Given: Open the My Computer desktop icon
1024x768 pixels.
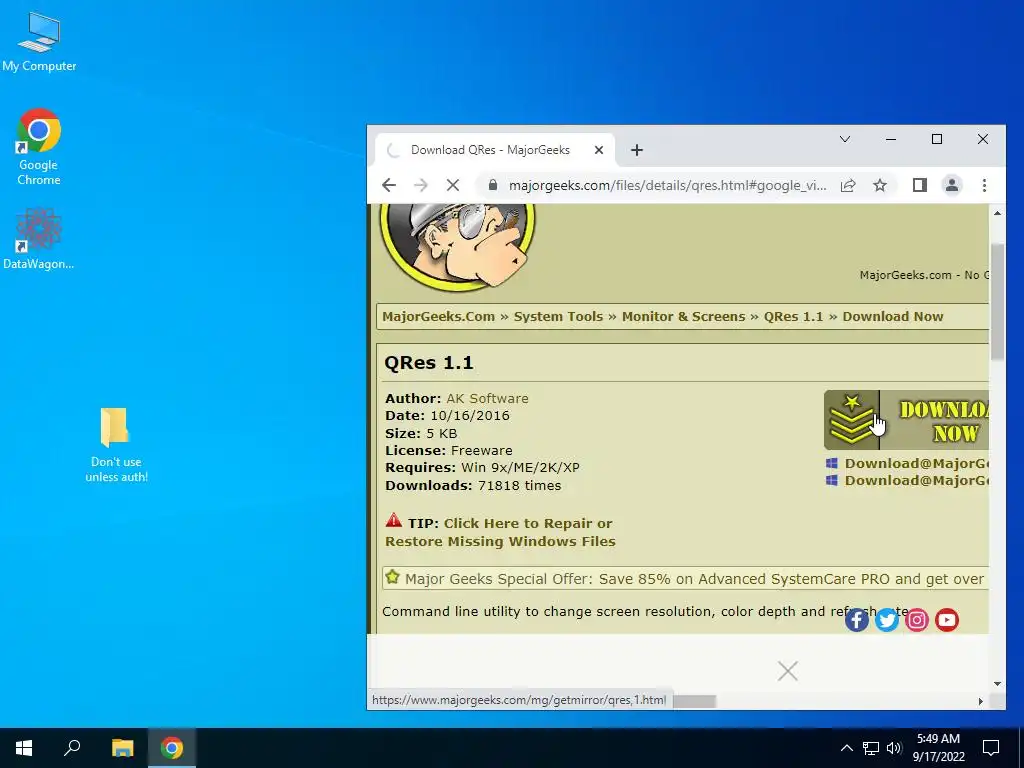Looking at the screenshot, I should (39, 42).
